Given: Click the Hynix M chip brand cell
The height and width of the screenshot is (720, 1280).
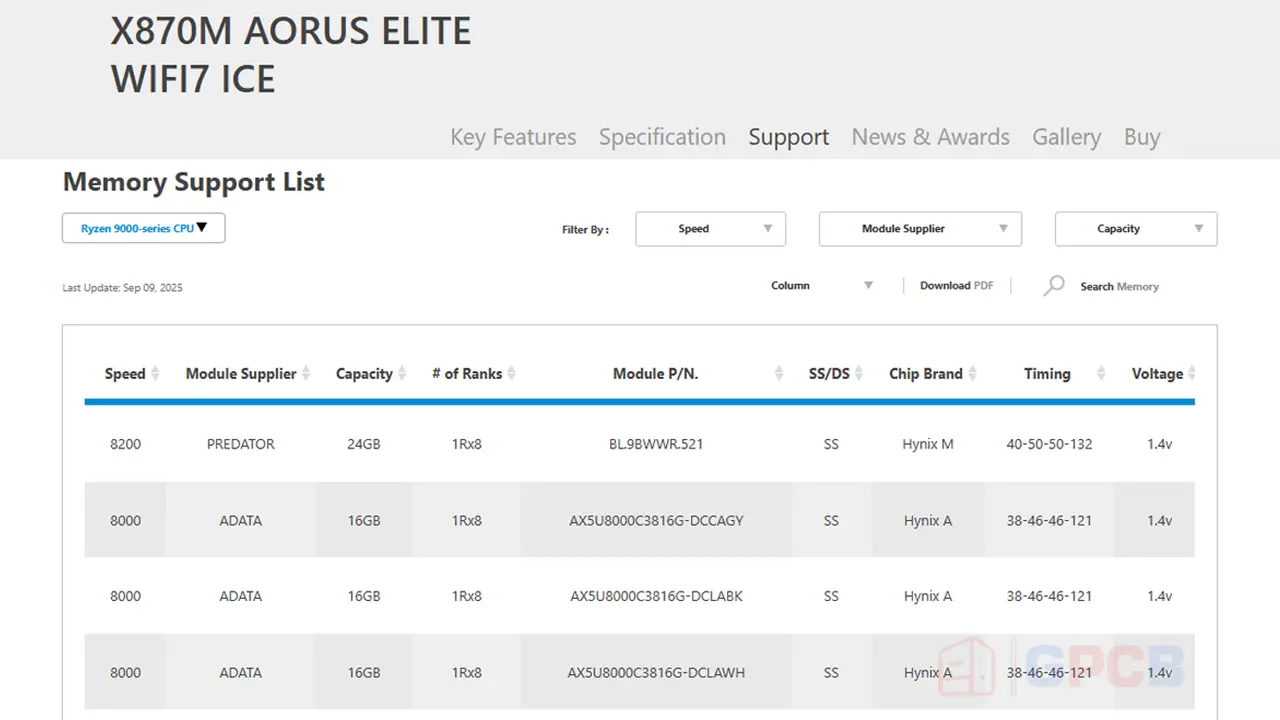Looking at the screenshot, I should coord(928,444).
